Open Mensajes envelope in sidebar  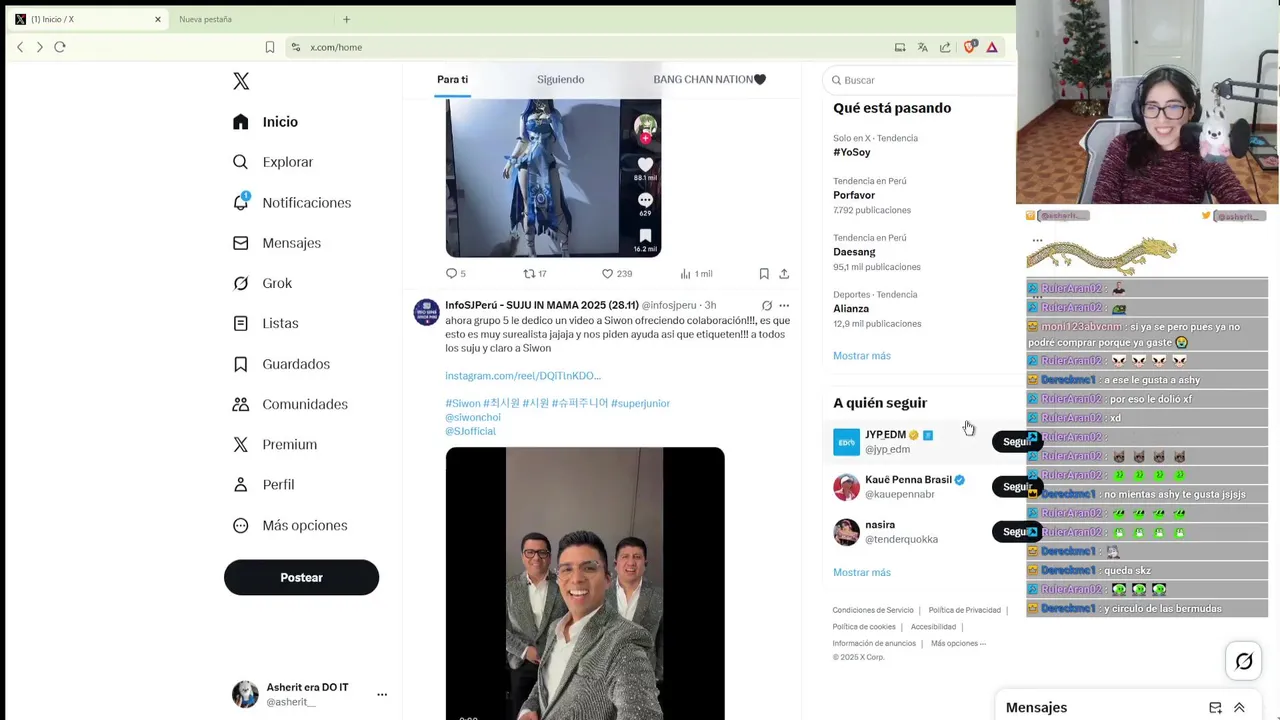click(x=276, y=243)
